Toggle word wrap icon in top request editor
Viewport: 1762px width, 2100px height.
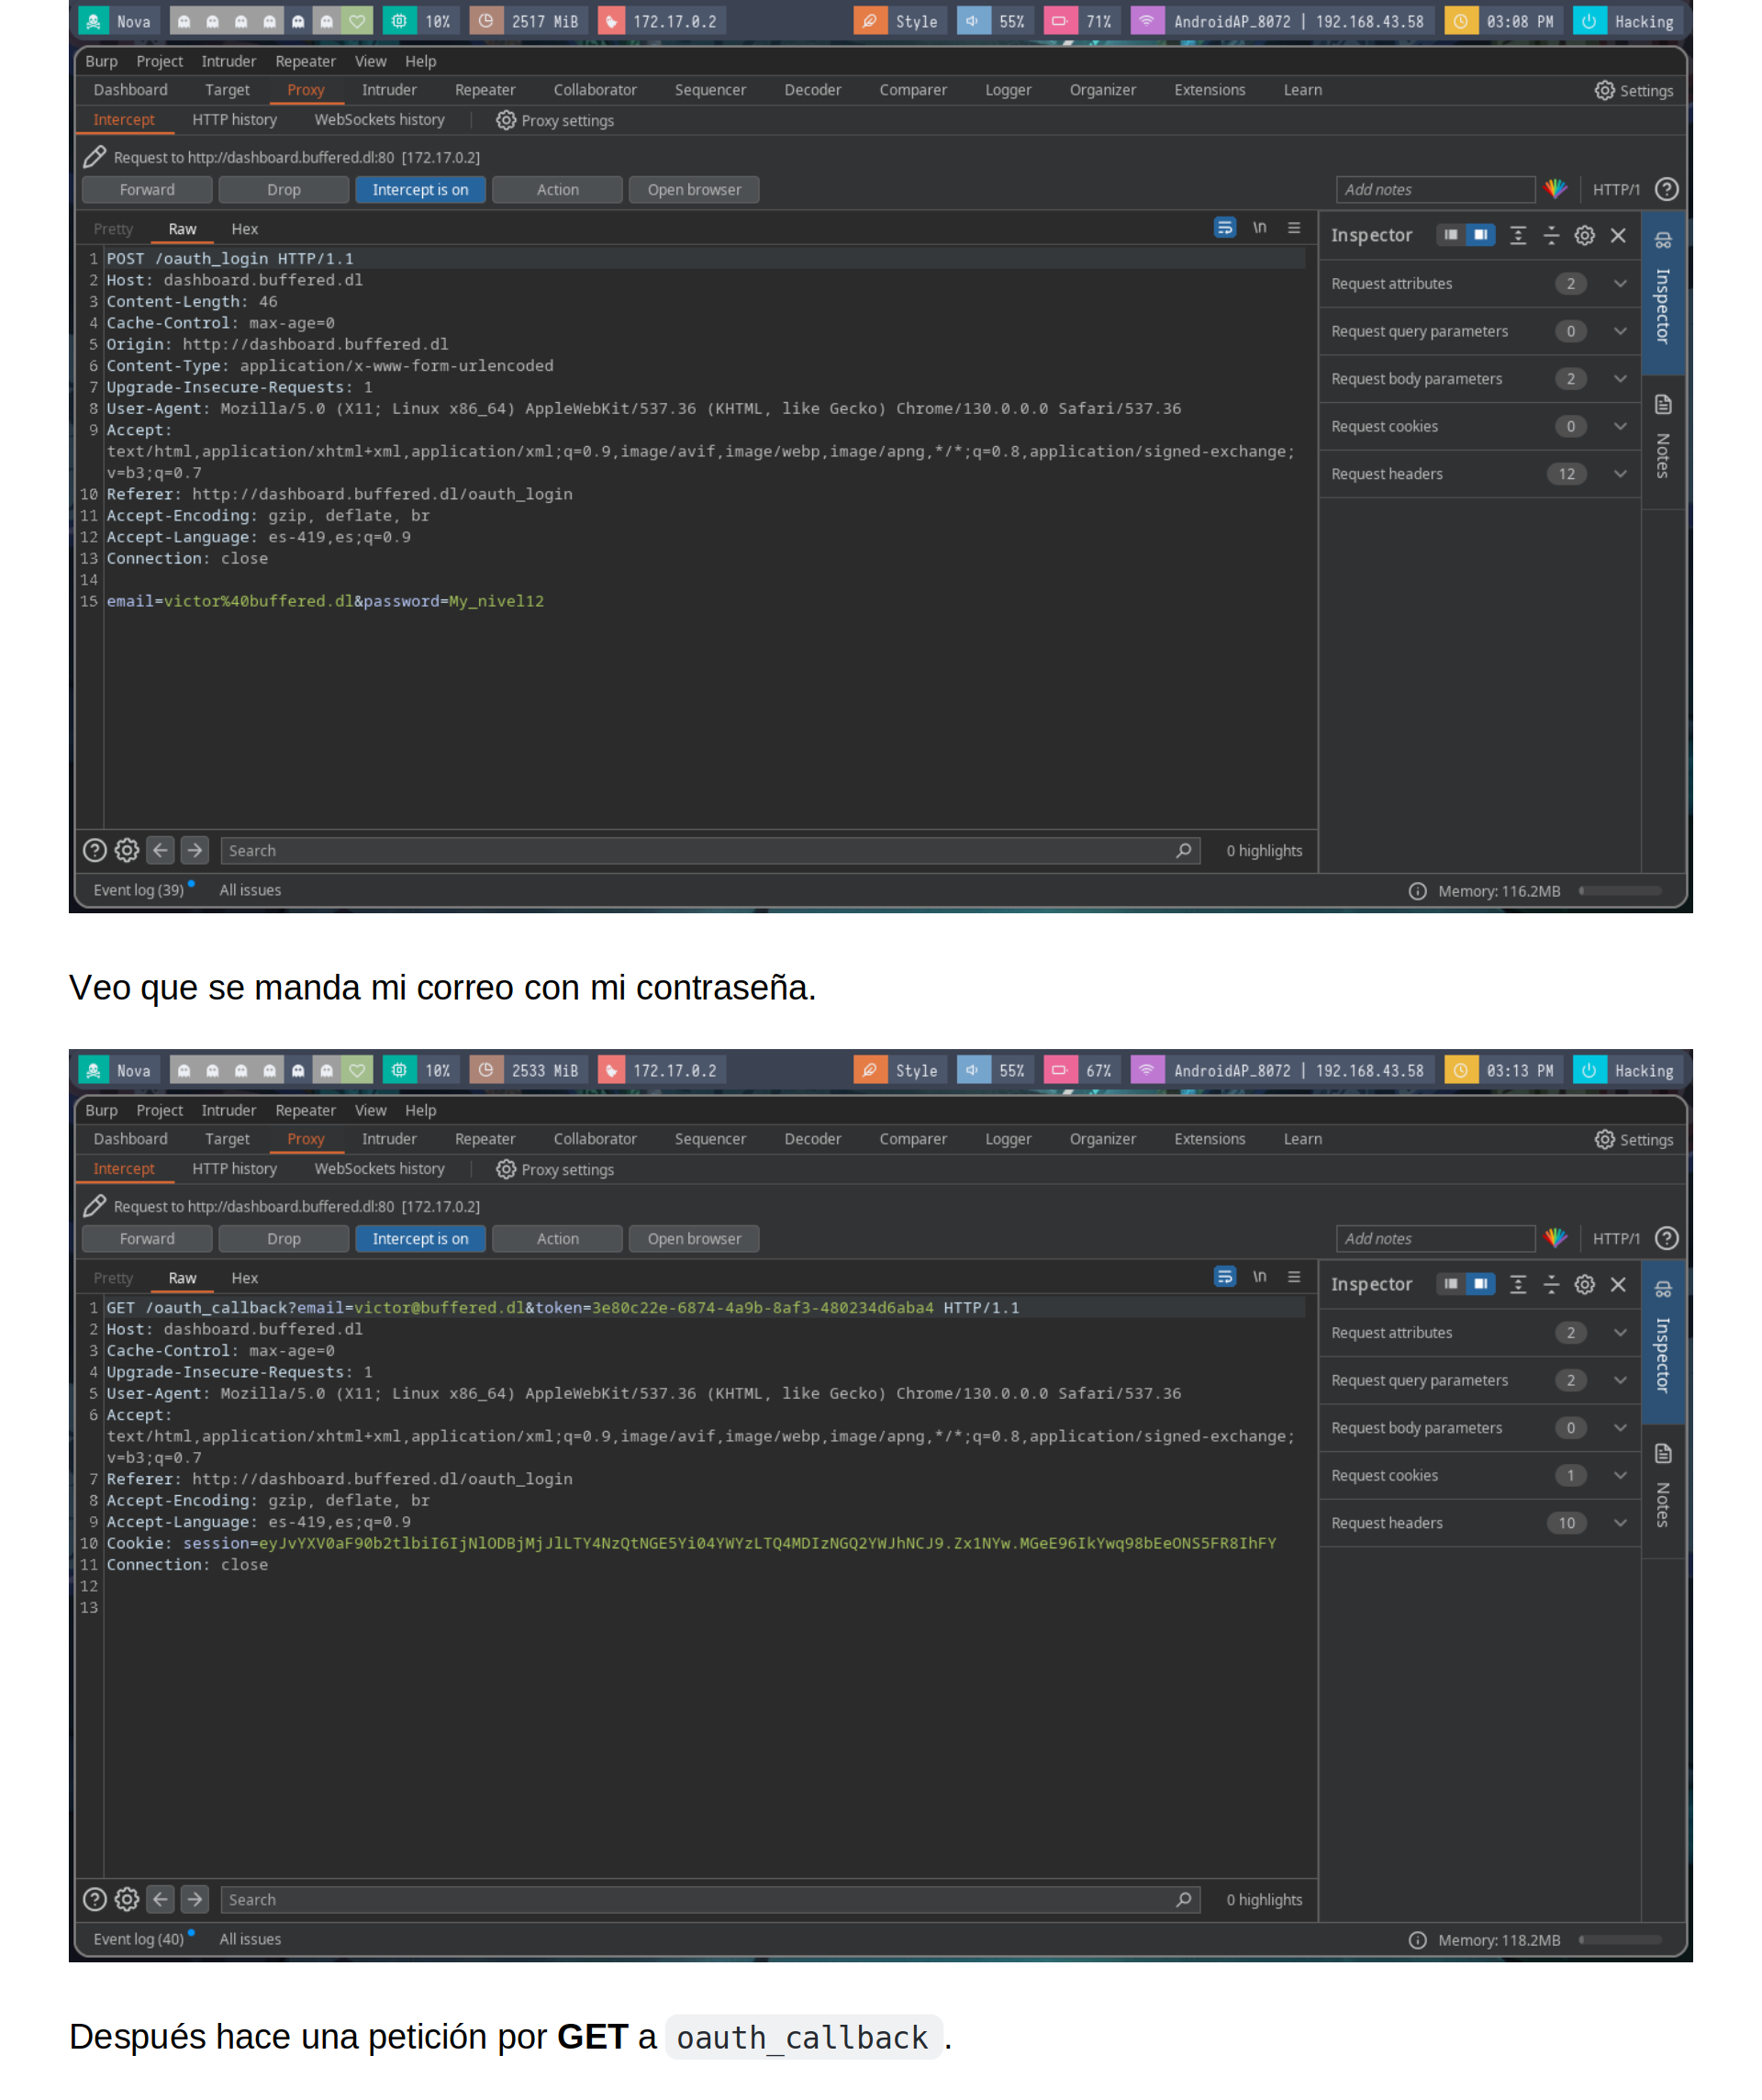[x=1224, y=228]
